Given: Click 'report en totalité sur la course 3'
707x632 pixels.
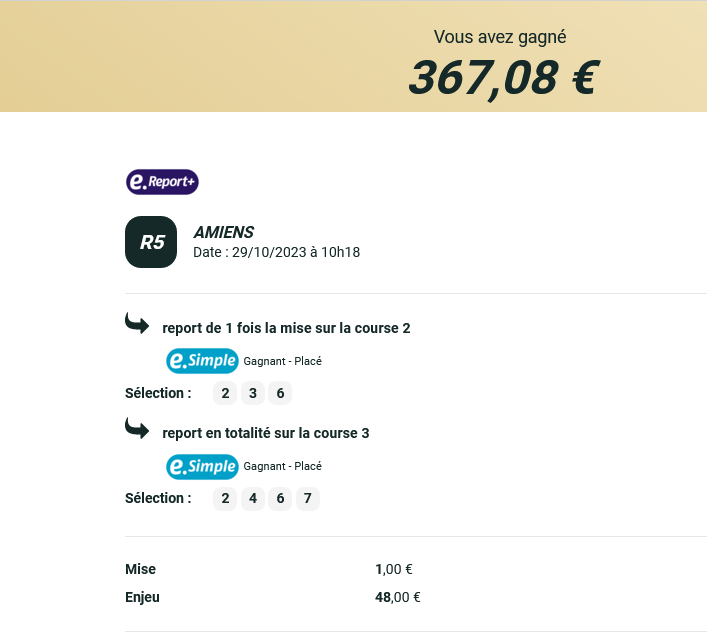Looking at the screenshot, I should 266,433.
